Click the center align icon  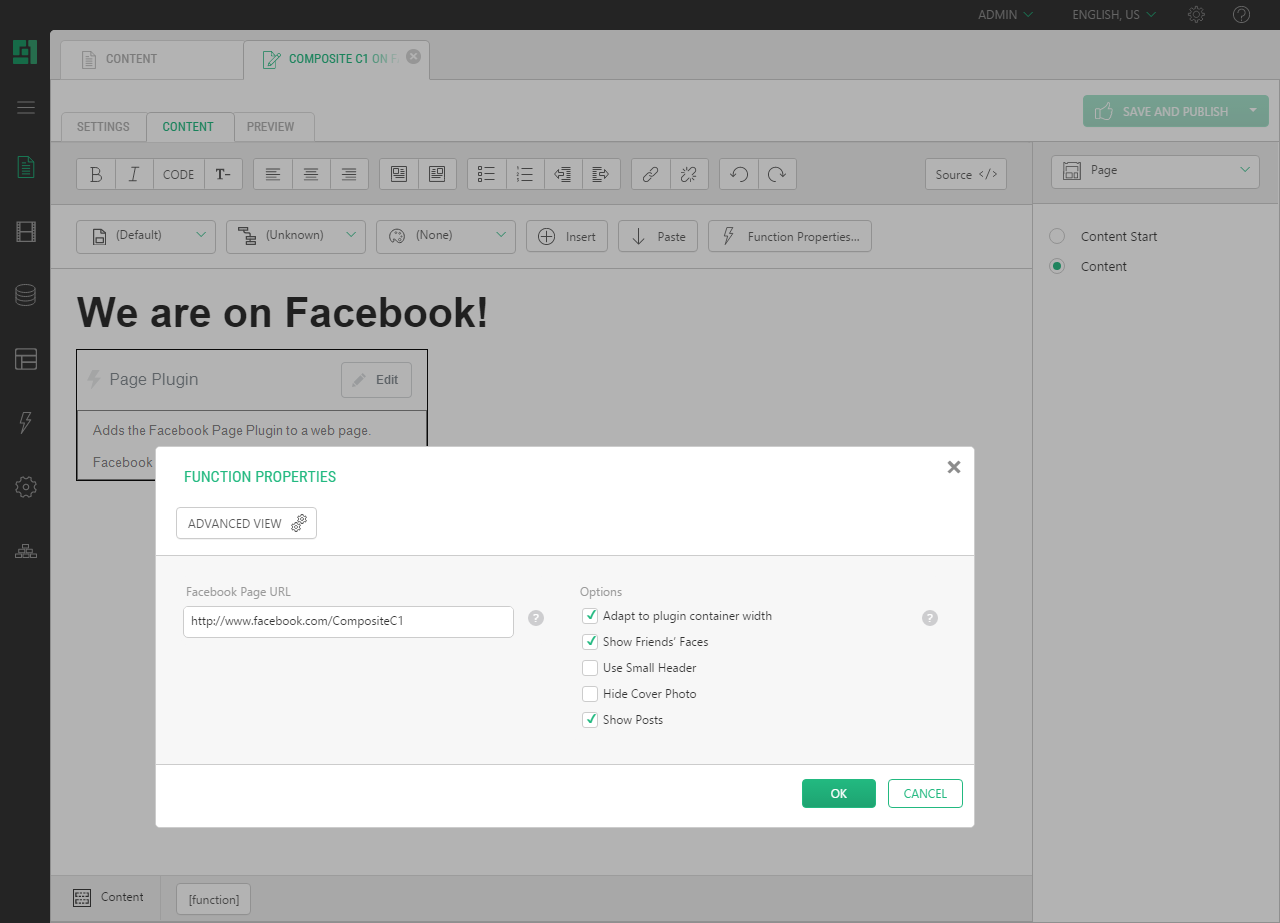pyautogui.click(x=311, y=174)
